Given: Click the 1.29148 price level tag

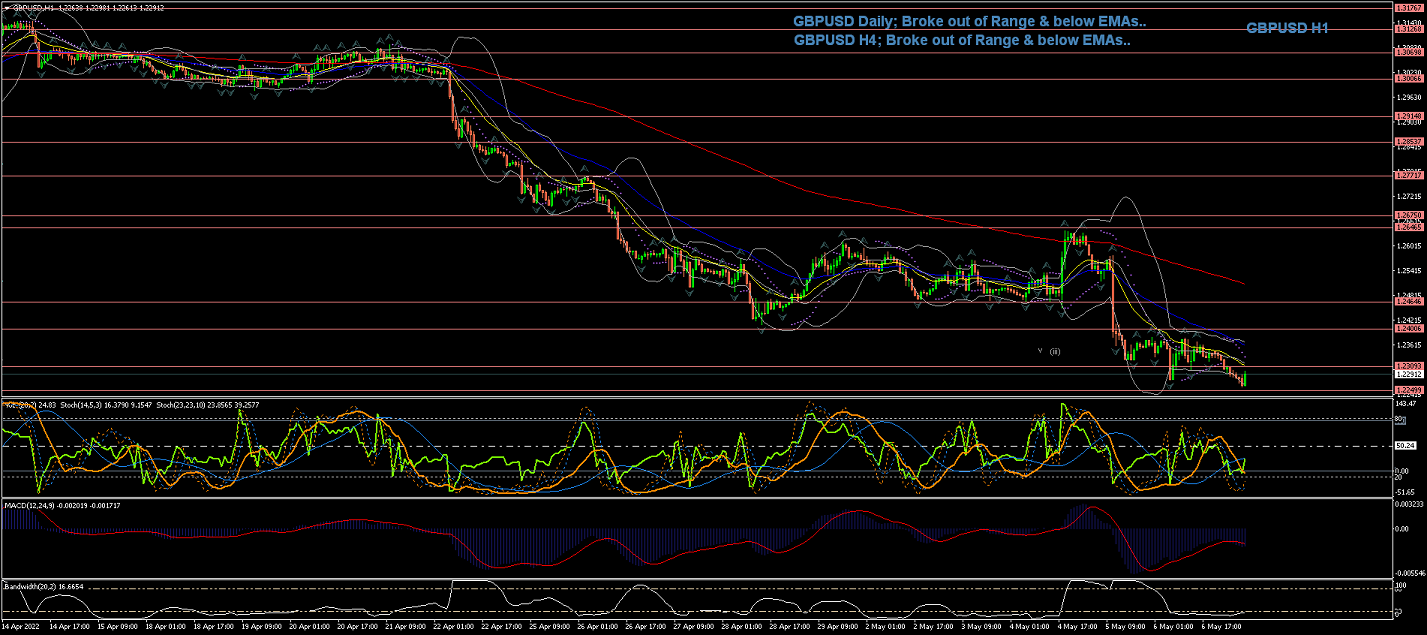Looking at the screenshot, I should 1408,116.
